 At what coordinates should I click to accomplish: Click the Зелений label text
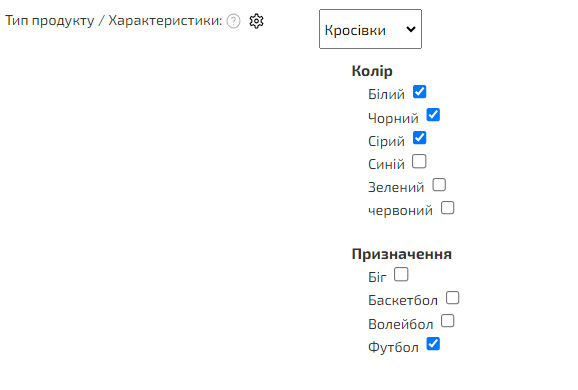[x=396, y=187]
